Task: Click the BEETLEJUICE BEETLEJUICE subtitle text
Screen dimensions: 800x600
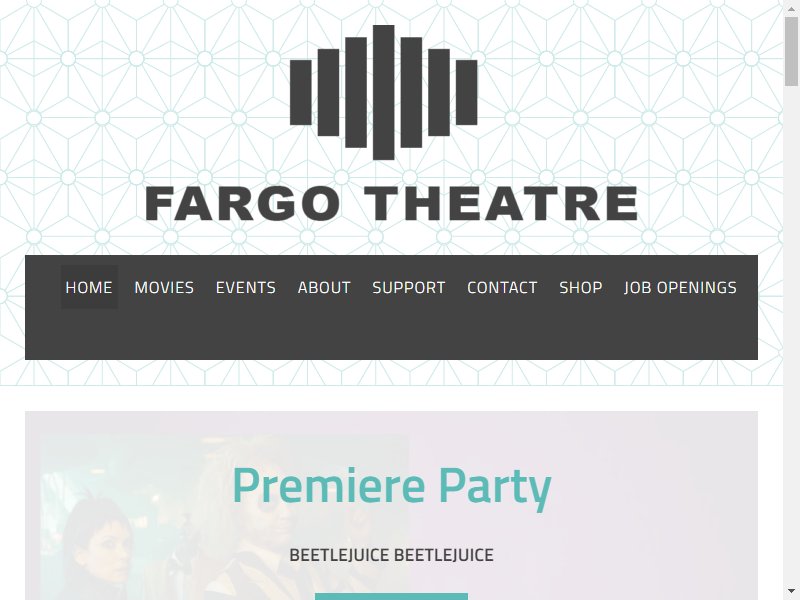Action: click(391, 555)
